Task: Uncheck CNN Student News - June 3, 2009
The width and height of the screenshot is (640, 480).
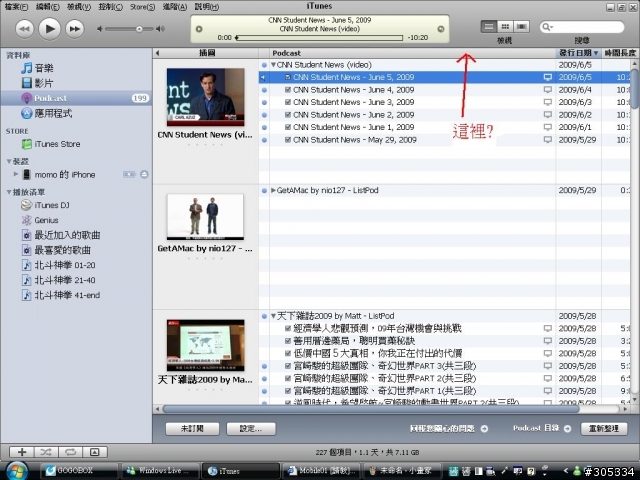Action: click(288, 102)
